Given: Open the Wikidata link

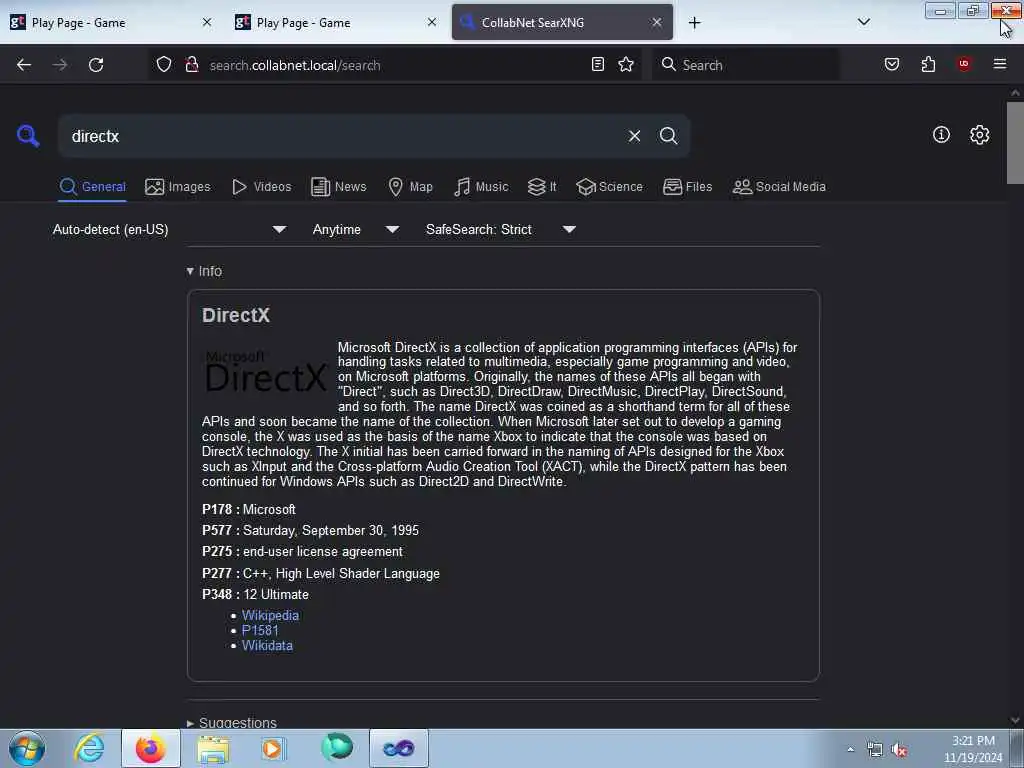Looking at the screenshot, I should pos(267,645).
